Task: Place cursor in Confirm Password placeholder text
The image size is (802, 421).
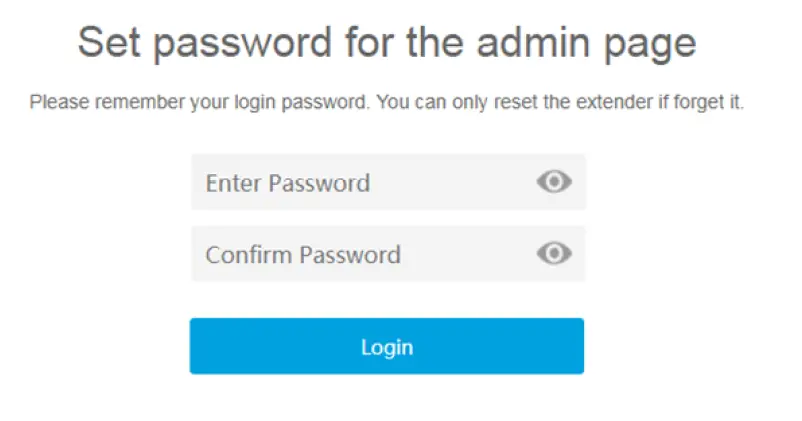Action: (x=303, y=255)
